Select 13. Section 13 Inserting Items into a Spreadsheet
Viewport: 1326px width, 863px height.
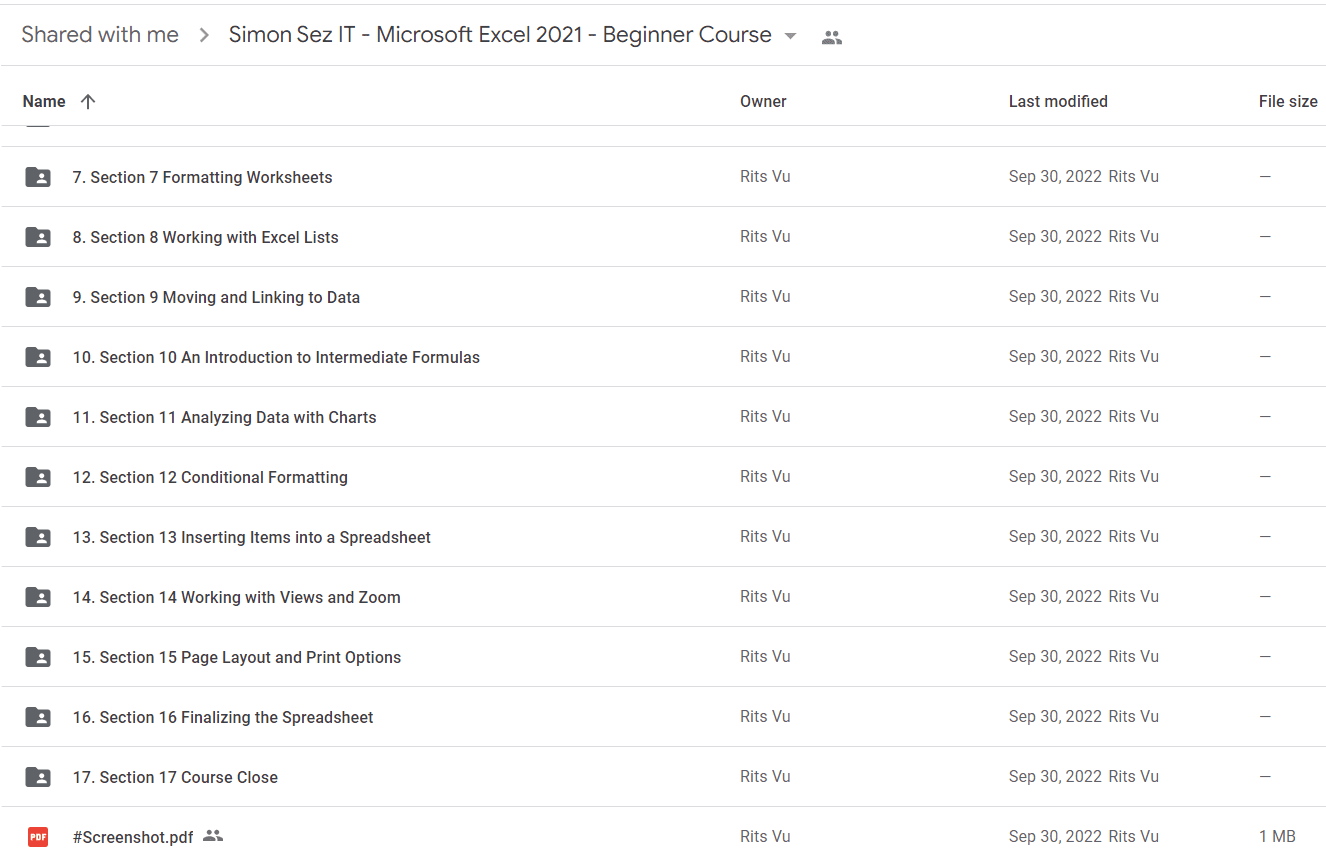[252, 537]
